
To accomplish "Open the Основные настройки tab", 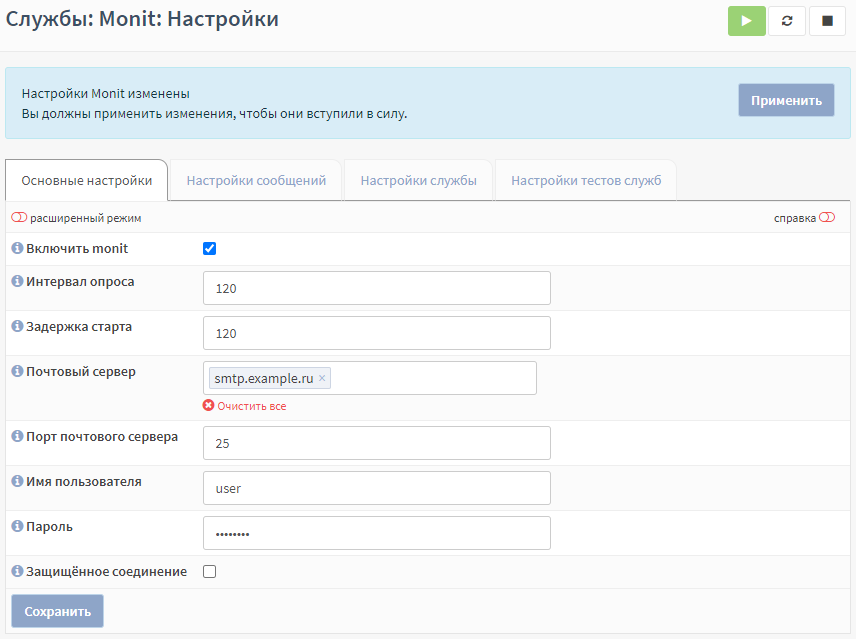I will coord(87,181).
